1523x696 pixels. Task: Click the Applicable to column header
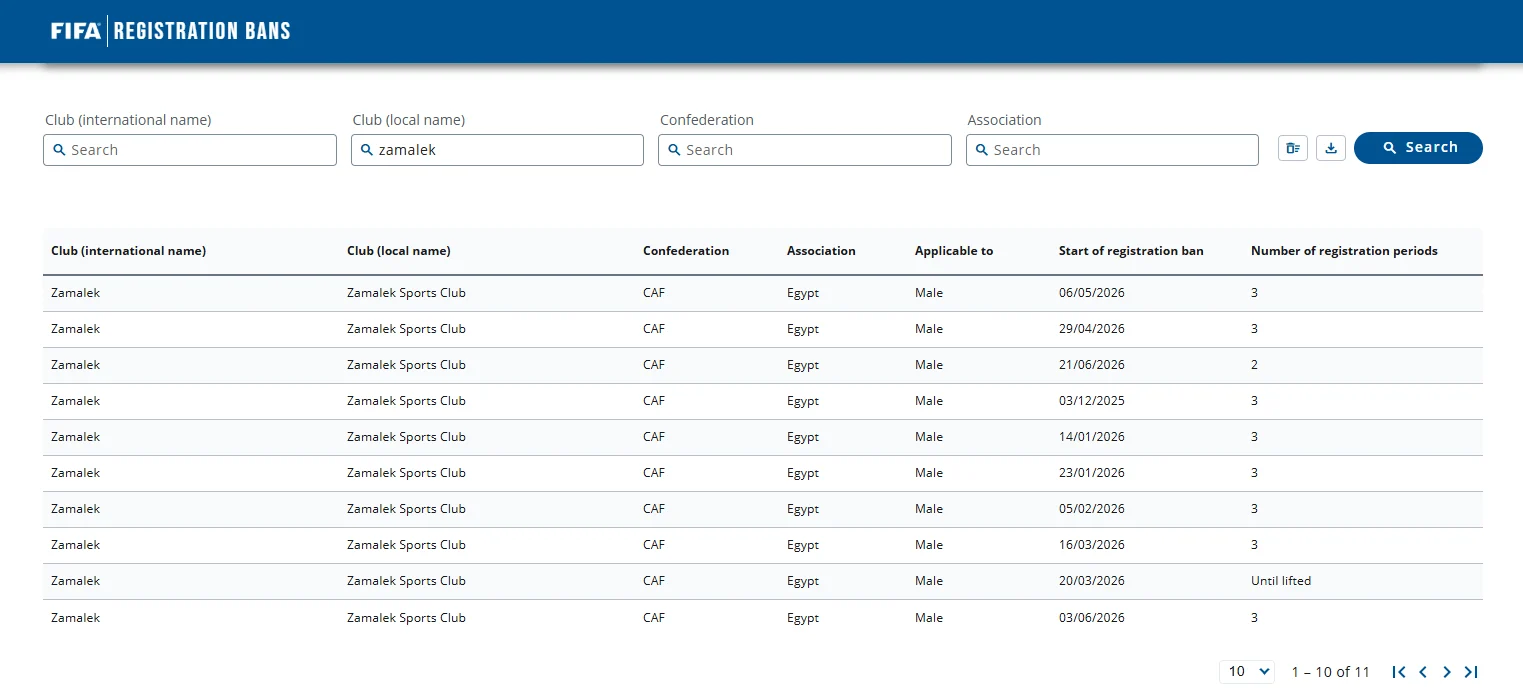954,251
